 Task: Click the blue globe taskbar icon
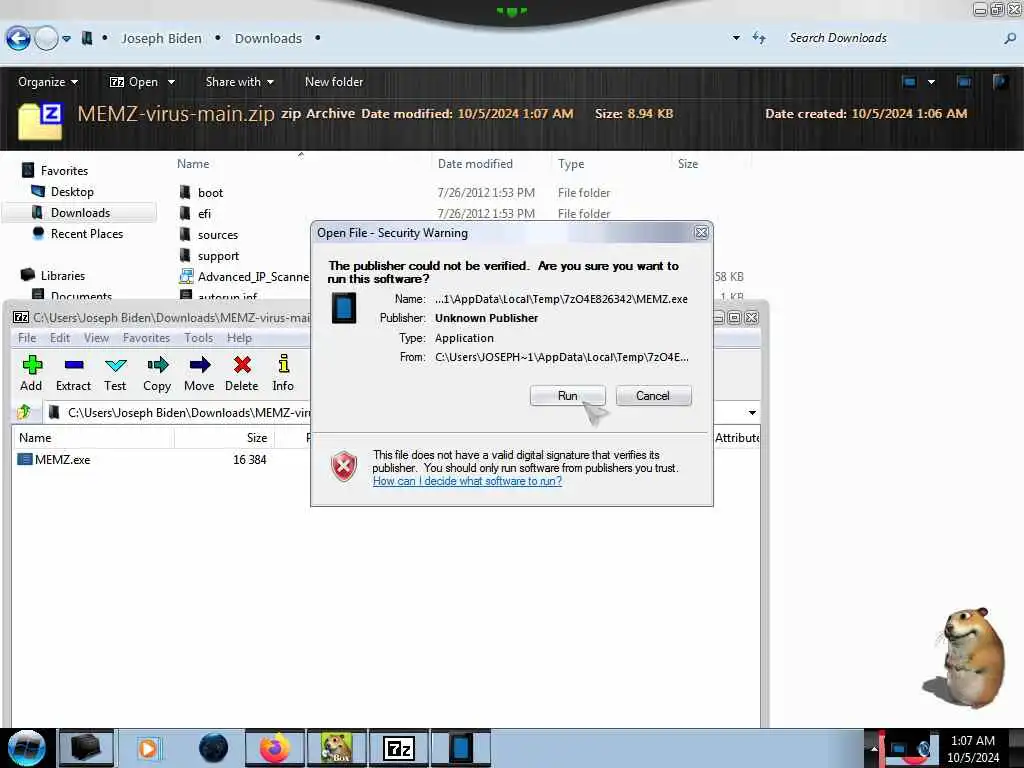[213, 748]
